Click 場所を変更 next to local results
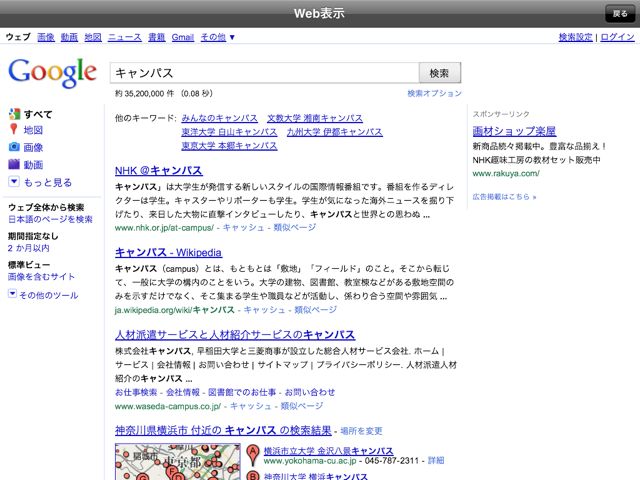The image size is (640, 480). [x=361, y=431]
